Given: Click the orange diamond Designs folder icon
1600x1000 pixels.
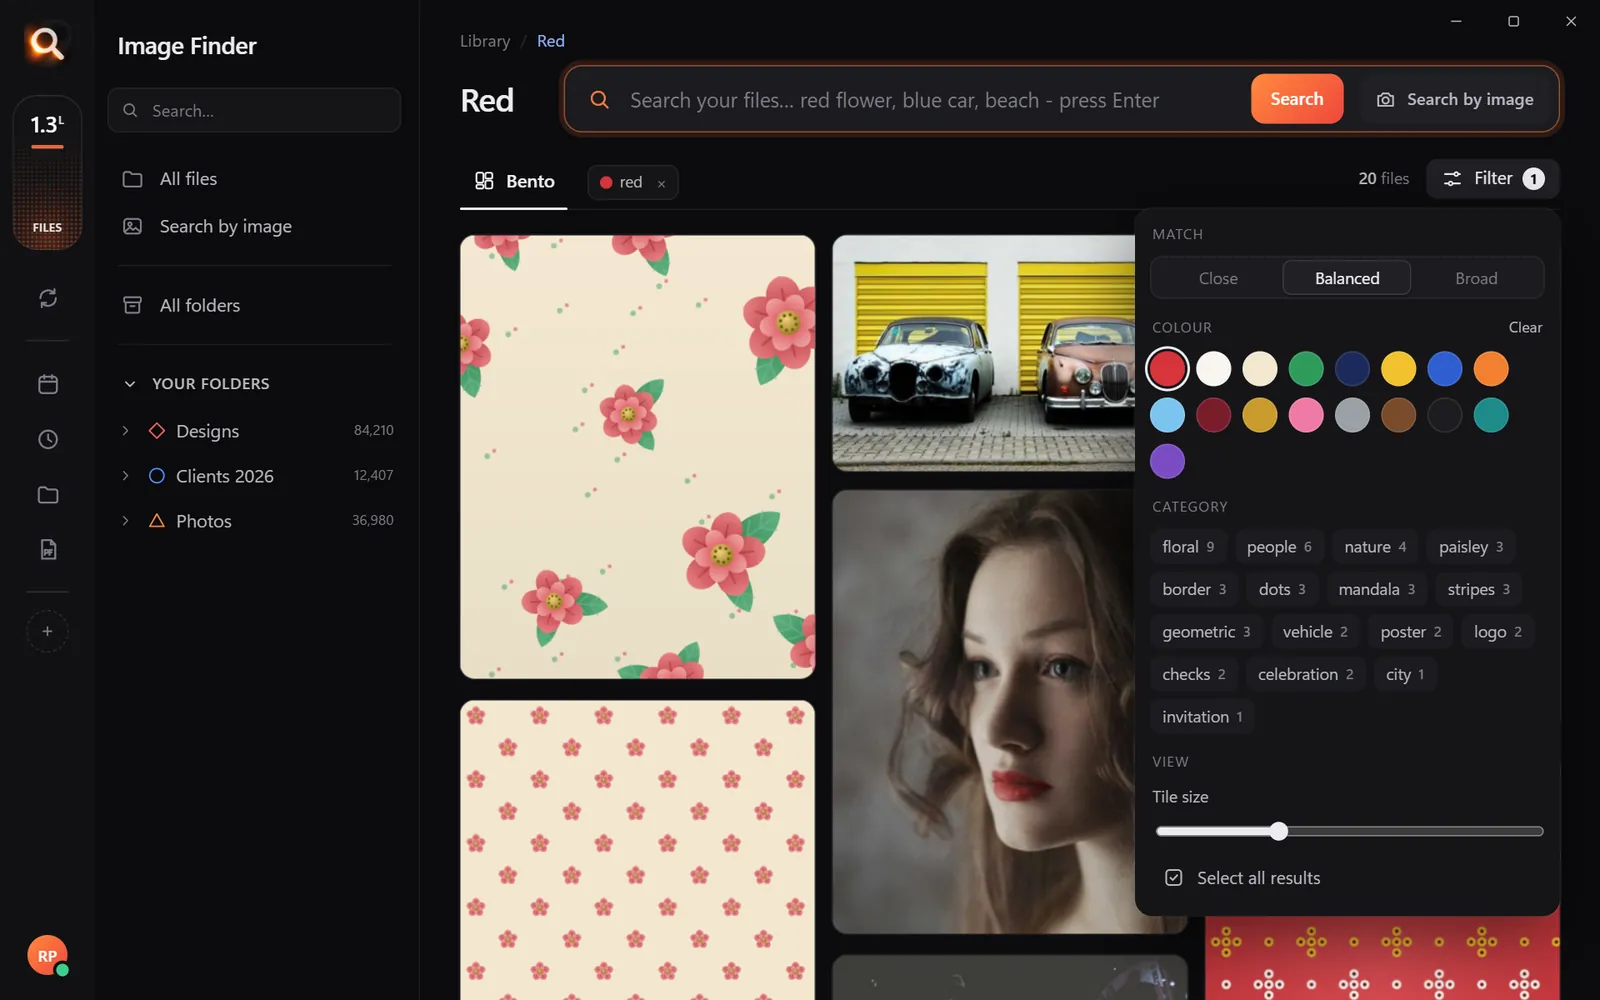Looking at the screenshot, I should click(x=157, y=431).
